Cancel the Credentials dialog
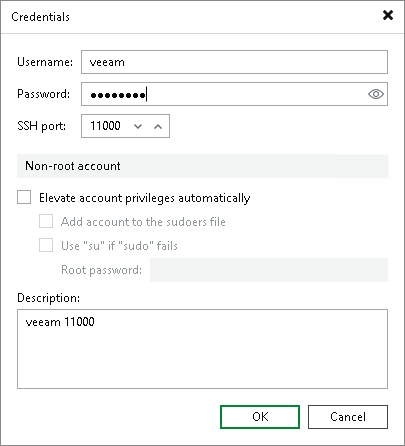 point(348,417)
